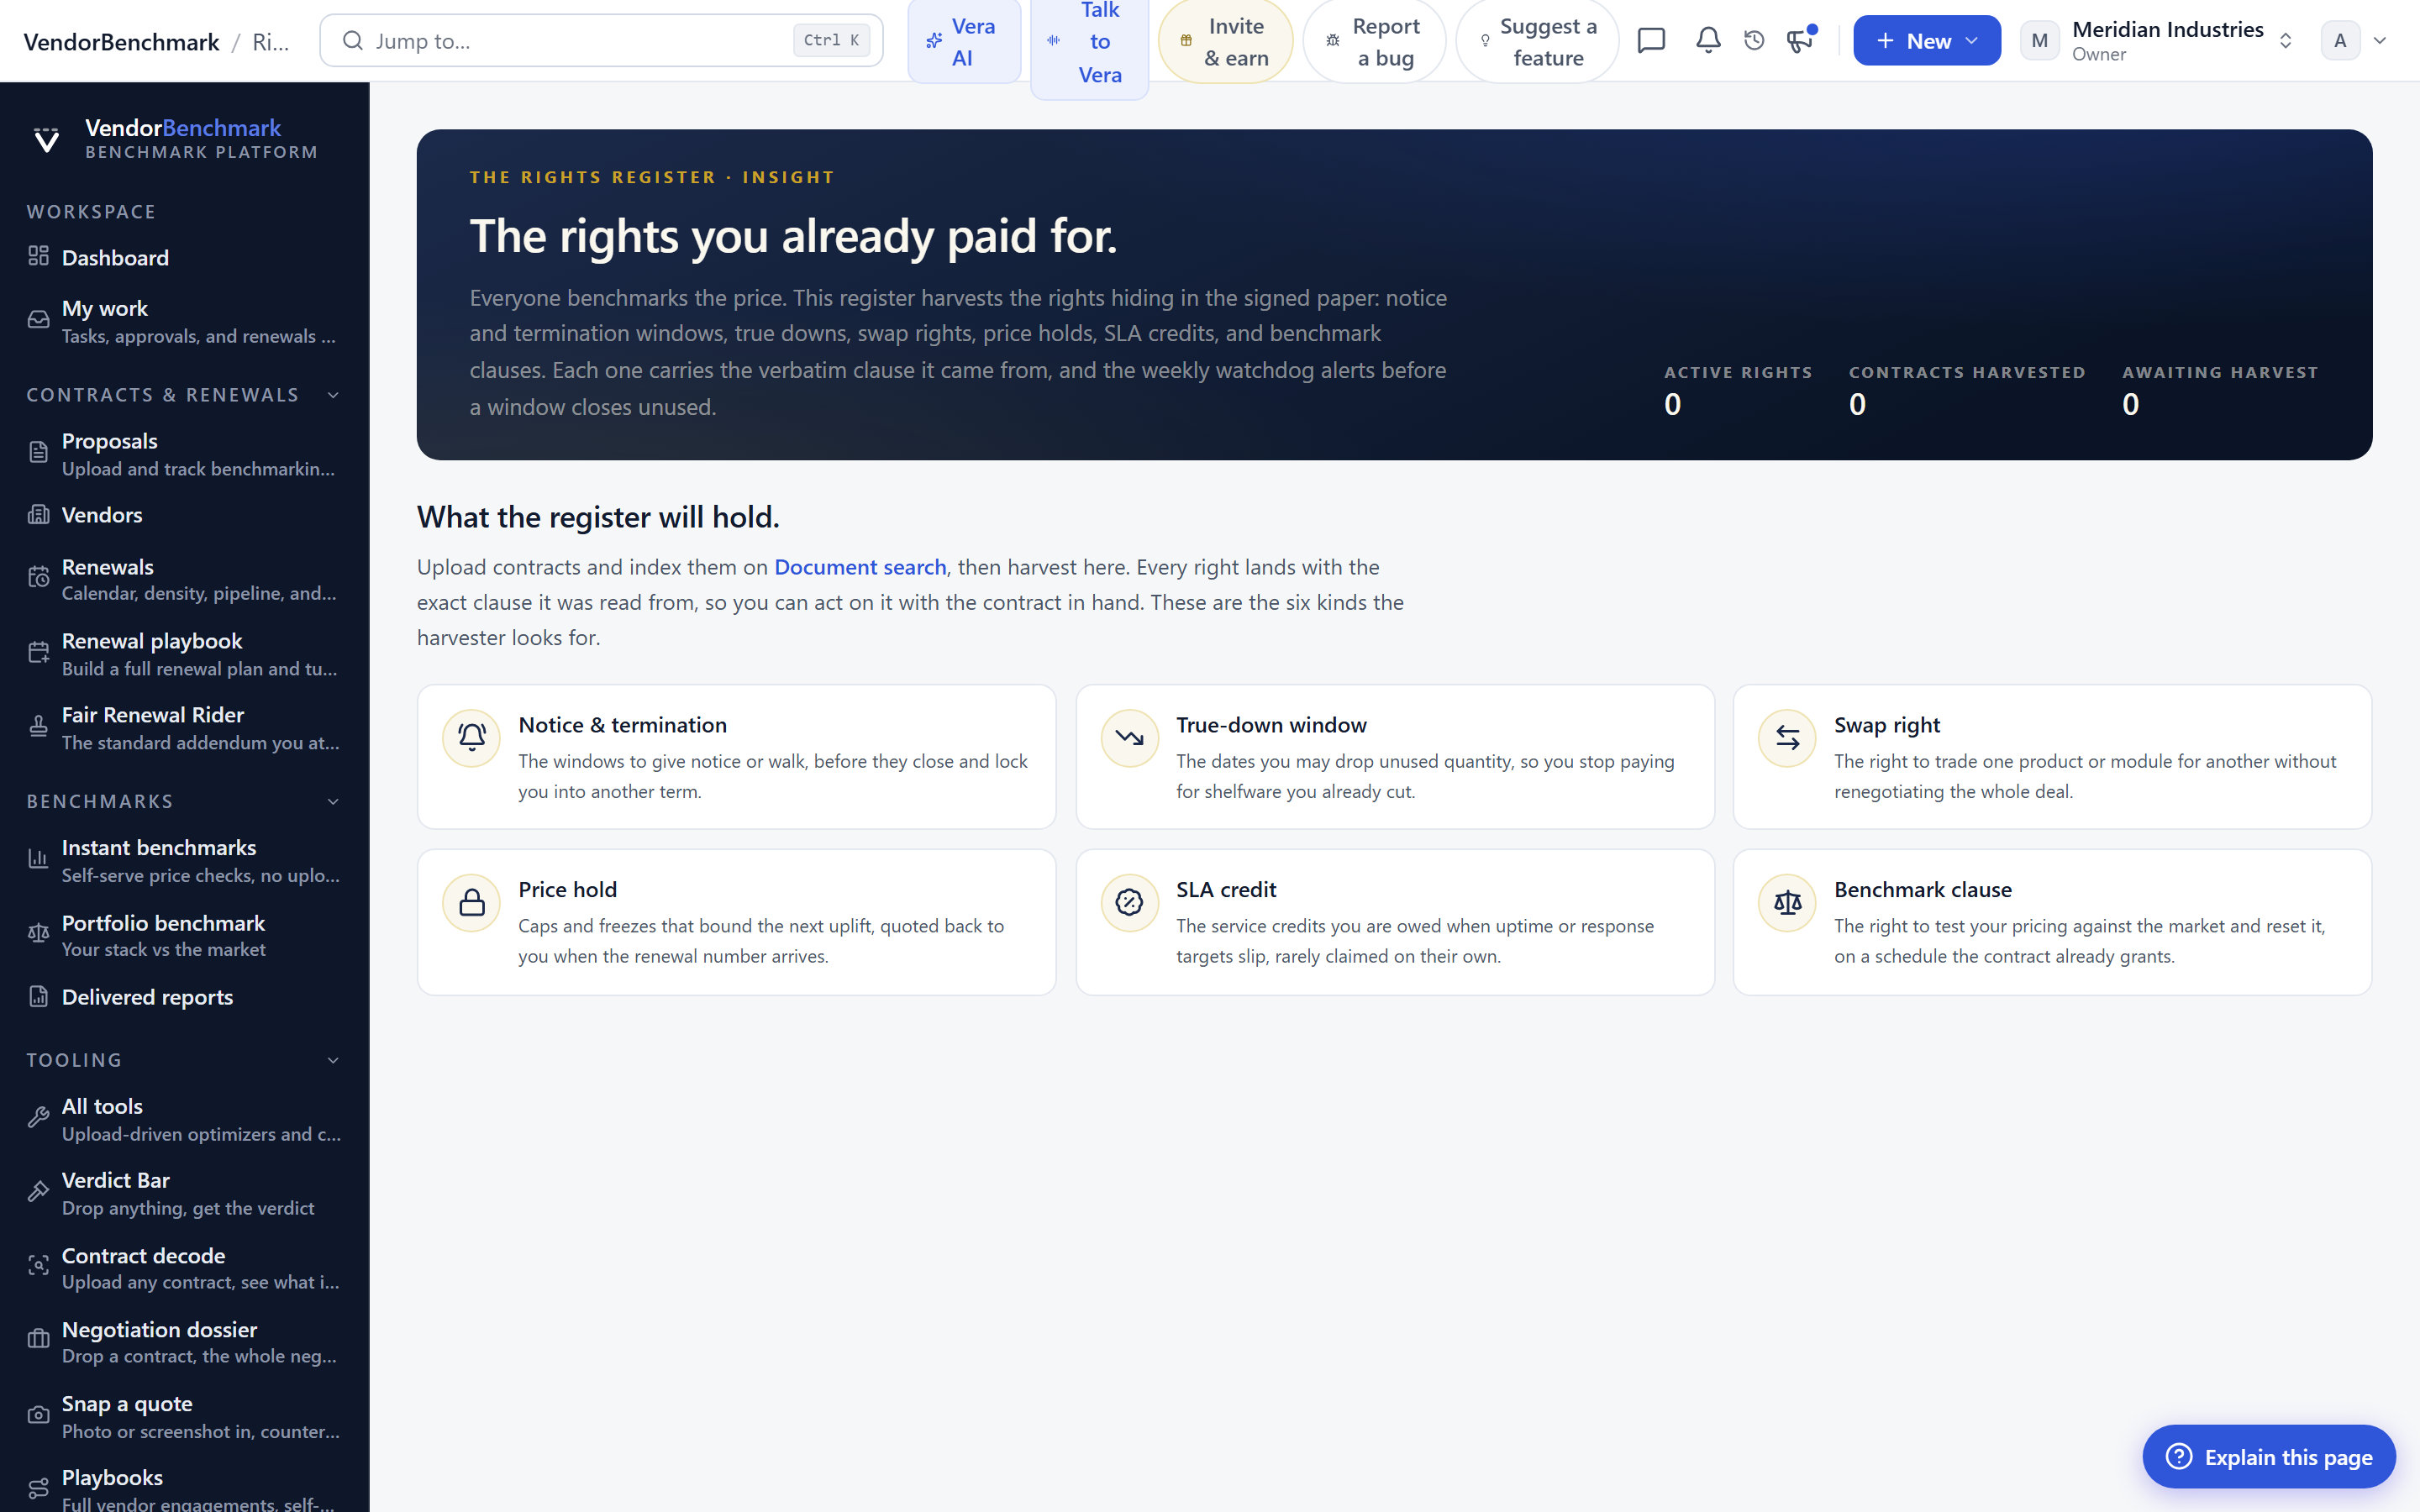Click the Benchmark clause card
Image resolution: width=2420 pixels, height=1512 pixels.
2052,922
